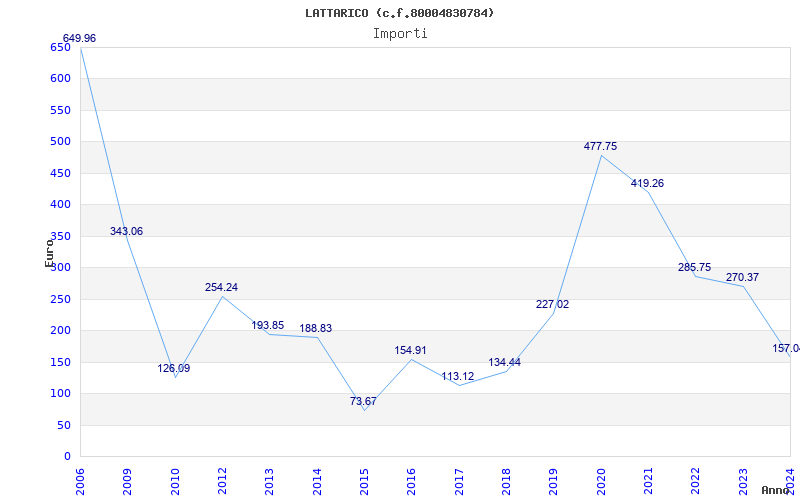Image resolution: width=800 pixels, height=500 pixels.
Task: Click the 2023 x-axis year label
Action: (743, 481)
